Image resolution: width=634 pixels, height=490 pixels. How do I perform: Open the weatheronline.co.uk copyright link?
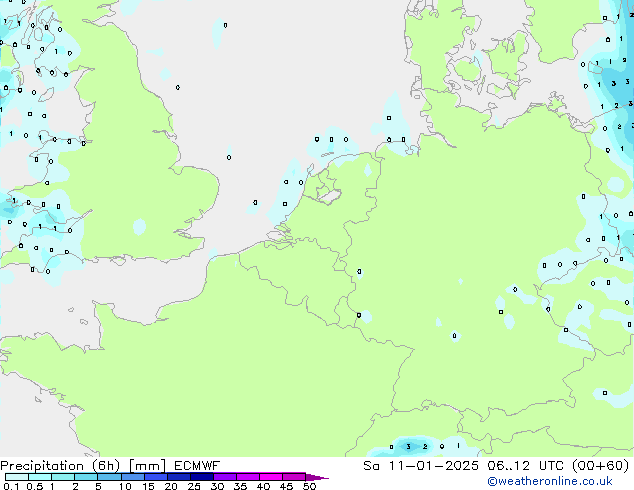[563, 482]
